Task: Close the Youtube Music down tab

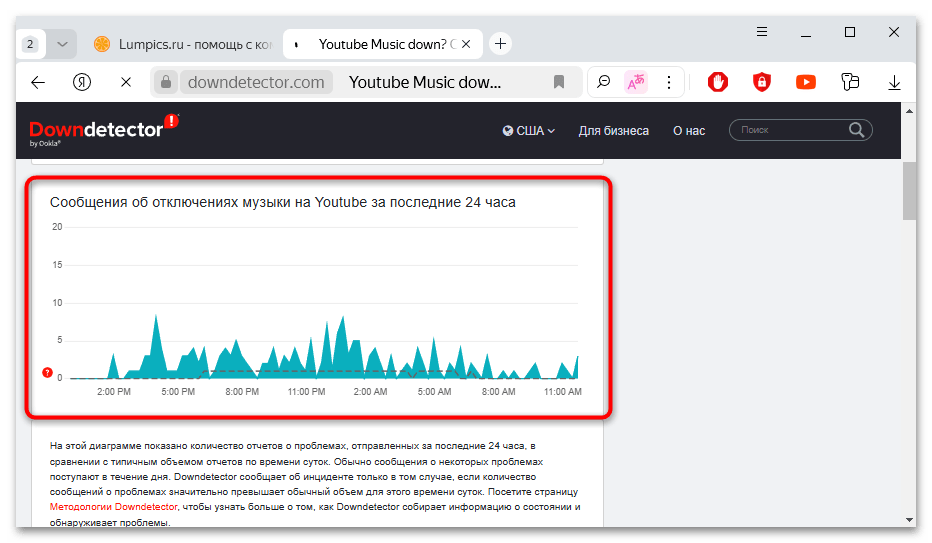Action: point(466,44)
